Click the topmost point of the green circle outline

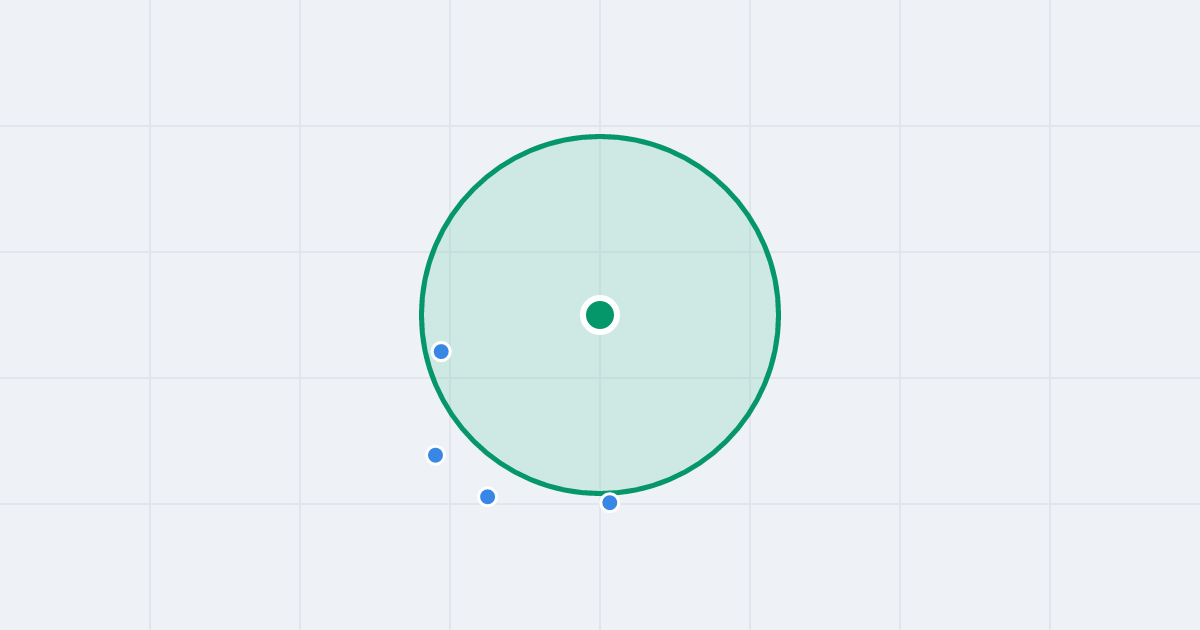pos(600,136)
